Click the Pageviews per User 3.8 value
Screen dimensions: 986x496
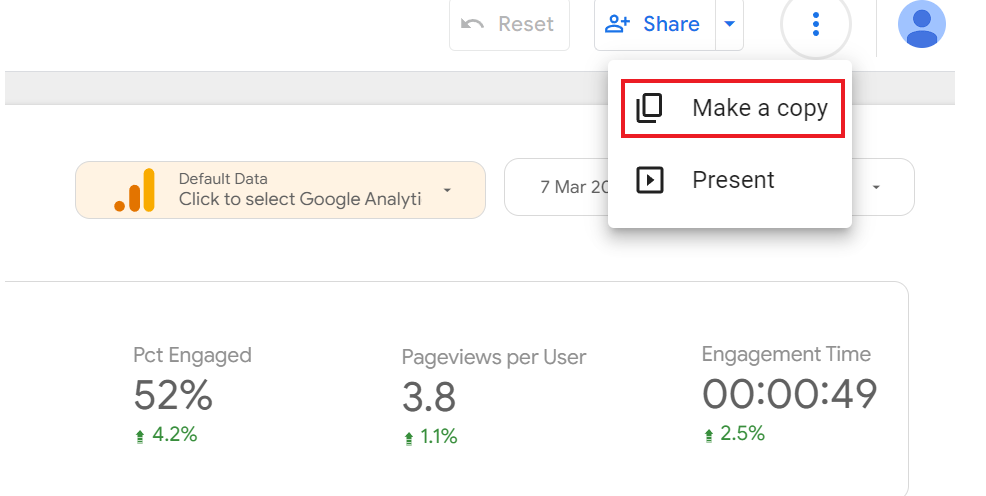pyautogui.click(x=429, y=397)
